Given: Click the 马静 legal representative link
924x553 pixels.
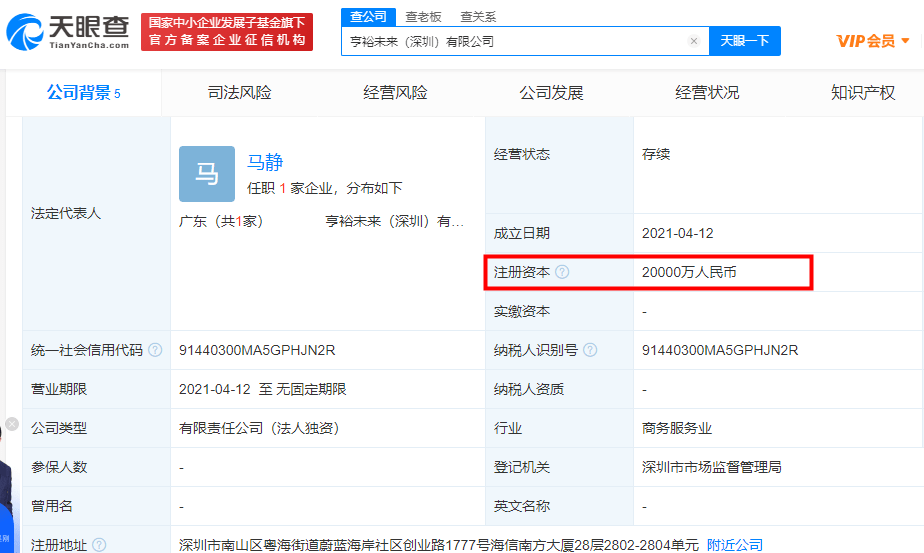Looking at the screenshot, I should 265,162.
